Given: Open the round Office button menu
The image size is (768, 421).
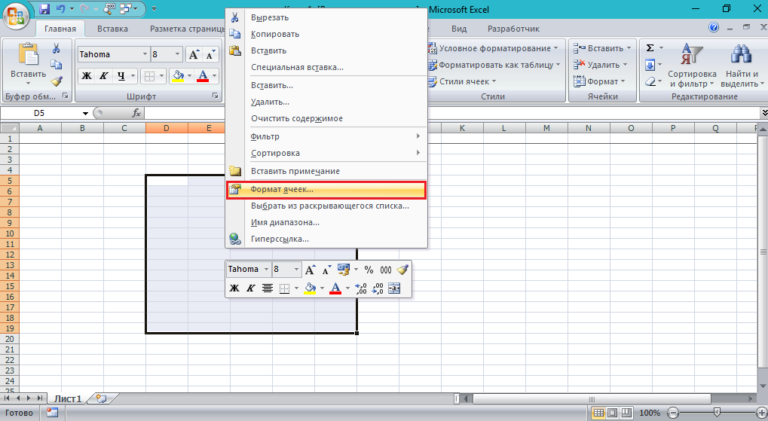Looking at the screenshot, I should click(15, 16).
